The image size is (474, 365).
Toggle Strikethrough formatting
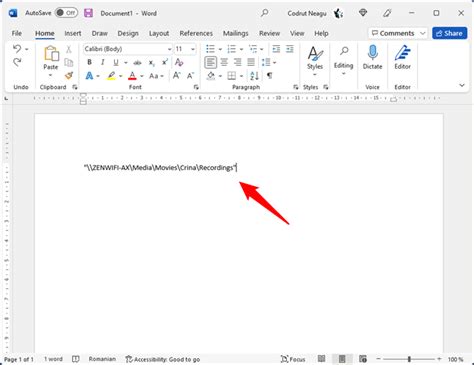137,62
